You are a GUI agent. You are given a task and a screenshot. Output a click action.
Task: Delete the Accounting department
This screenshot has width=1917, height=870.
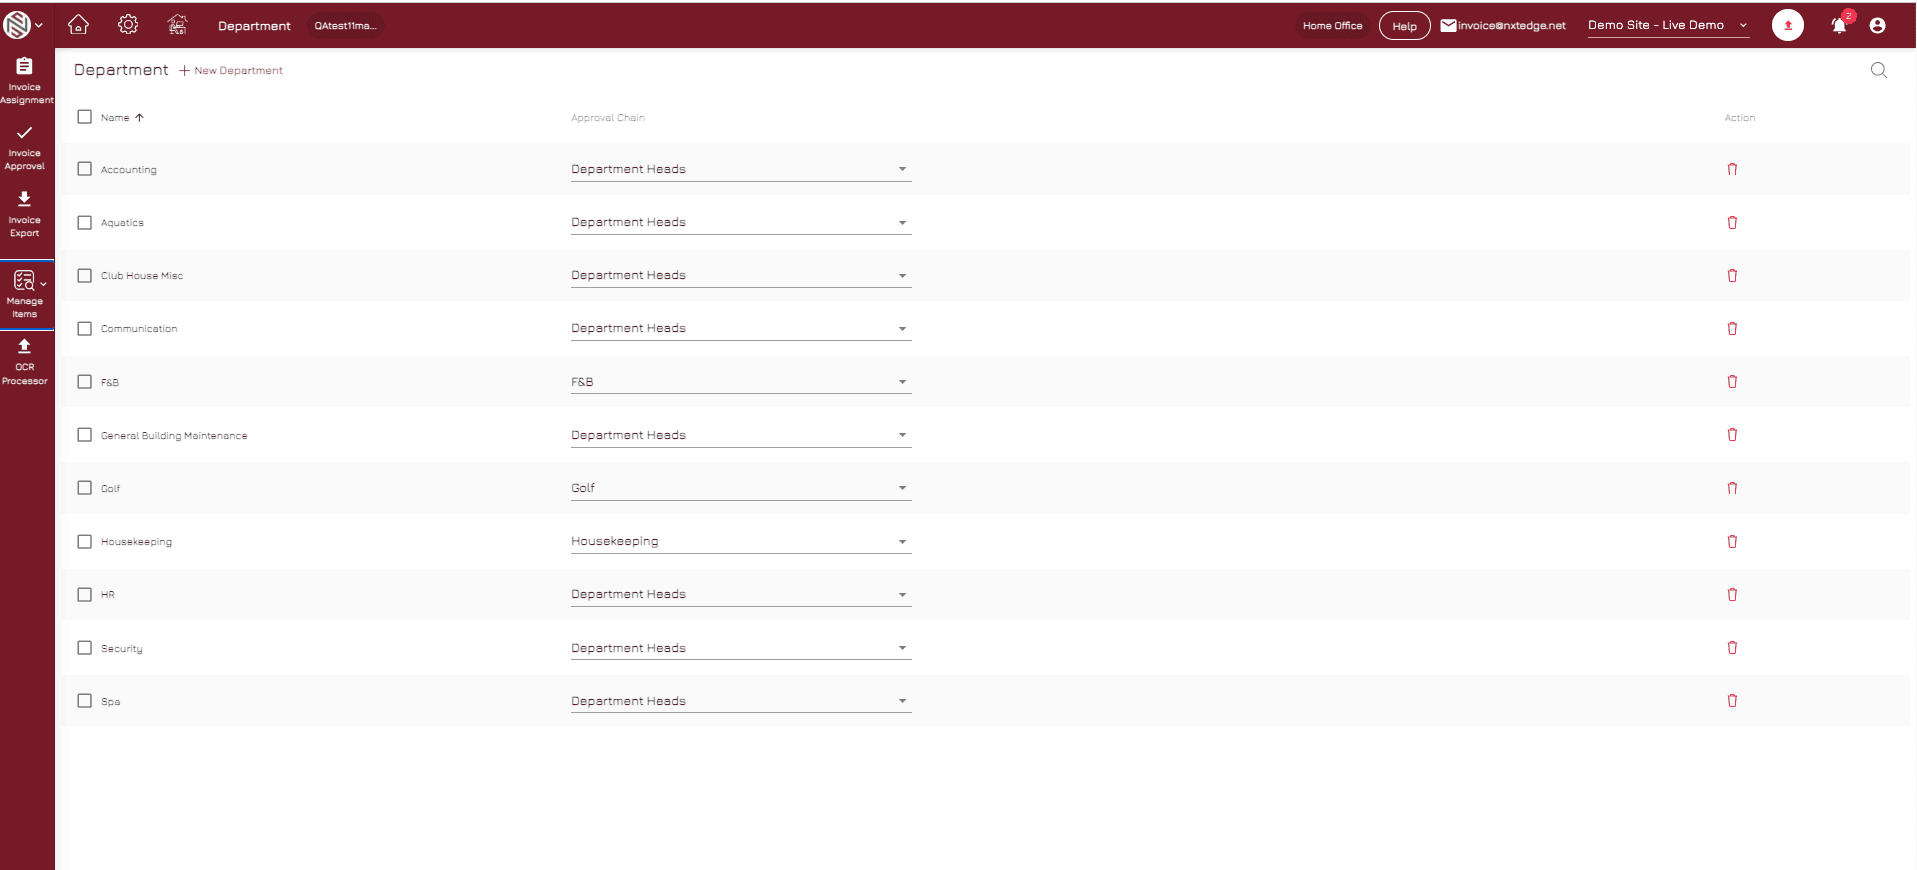tap(1732, 169)
